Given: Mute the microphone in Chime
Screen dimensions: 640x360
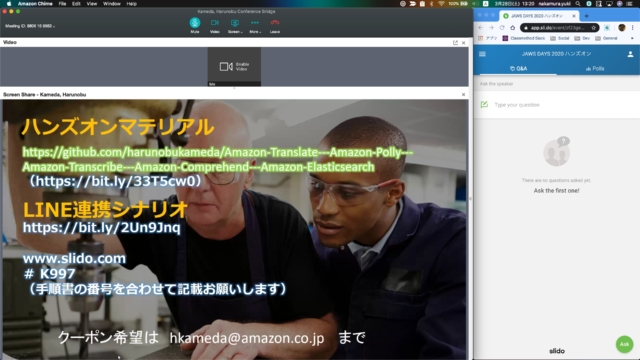Looking at the screenshot, I should tap(195, 25).
